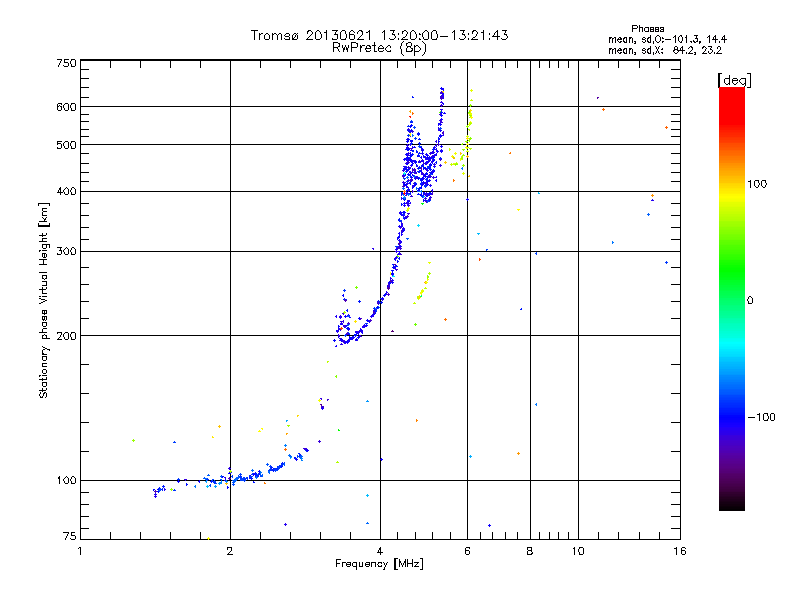Click the x-axis '2' tick label
The width and height of the screenshot is (800, 600).
(230, 551)
